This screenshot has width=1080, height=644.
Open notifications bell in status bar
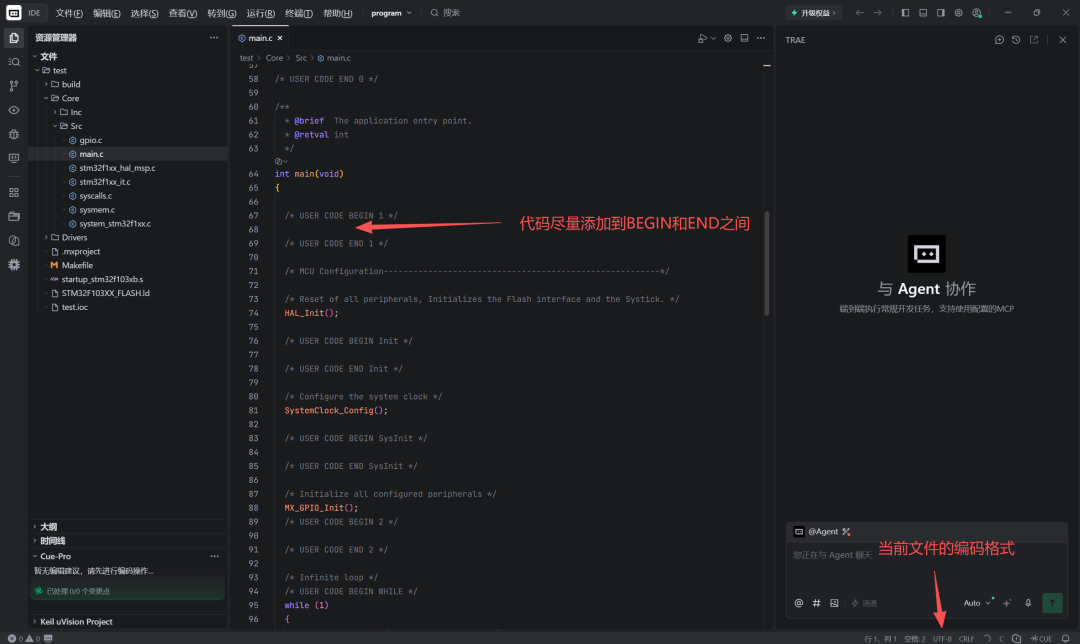click(x=1066, y=638)
